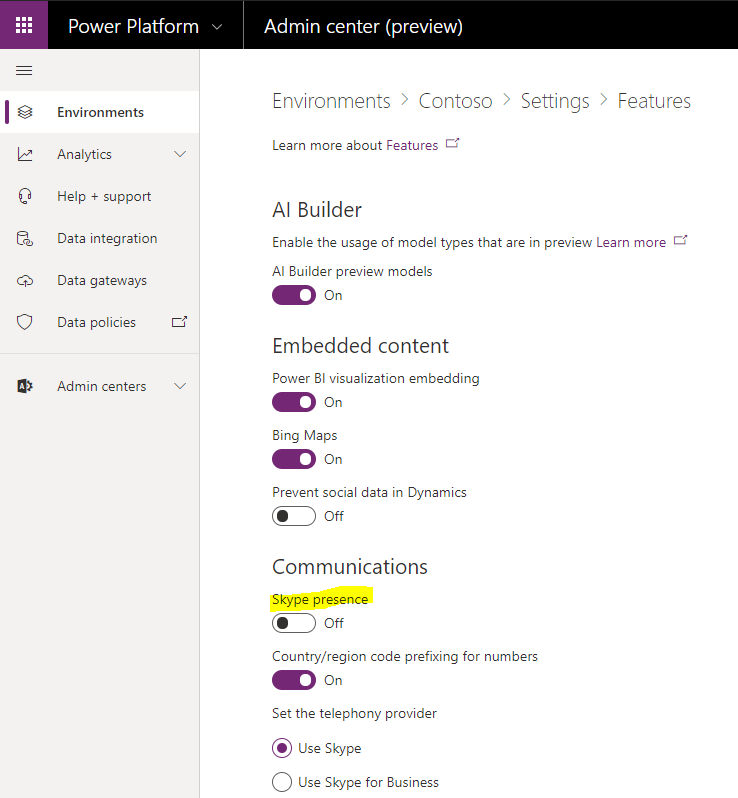Click the Skype presence label
Image resolution: width=738 pixels, height=798 pixels.
tap(320, 600)
